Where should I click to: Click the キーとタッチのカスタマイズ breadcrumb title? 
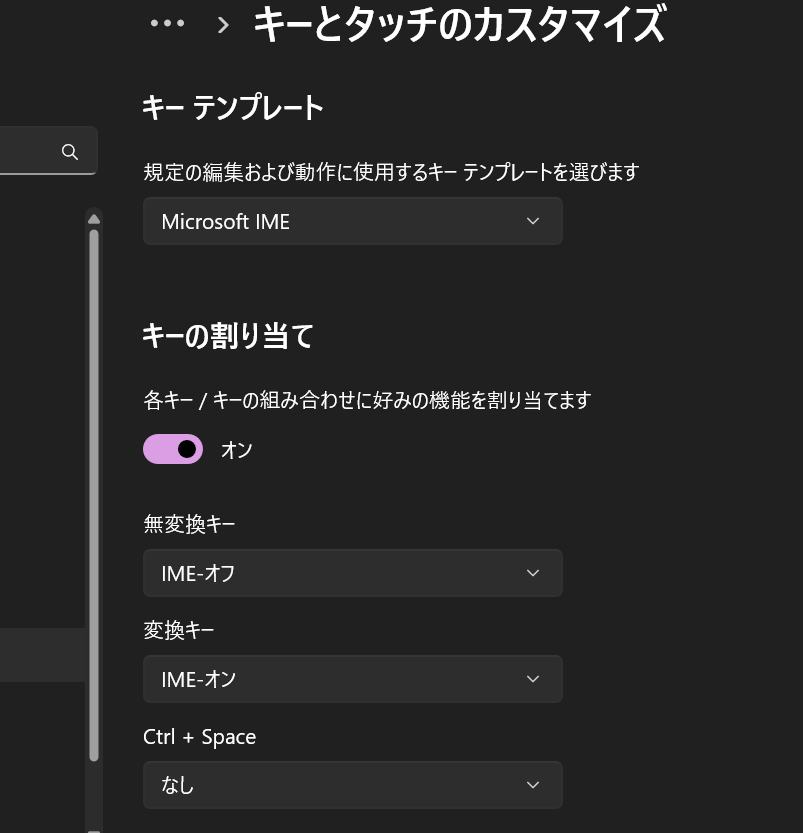(459, 24)
